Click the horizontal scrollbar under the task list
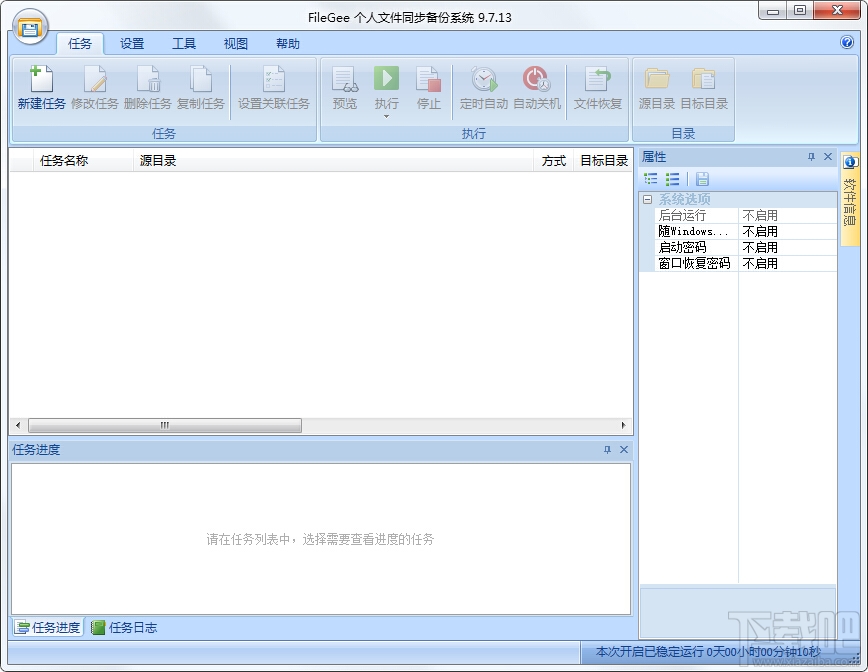 pos(165,425)
